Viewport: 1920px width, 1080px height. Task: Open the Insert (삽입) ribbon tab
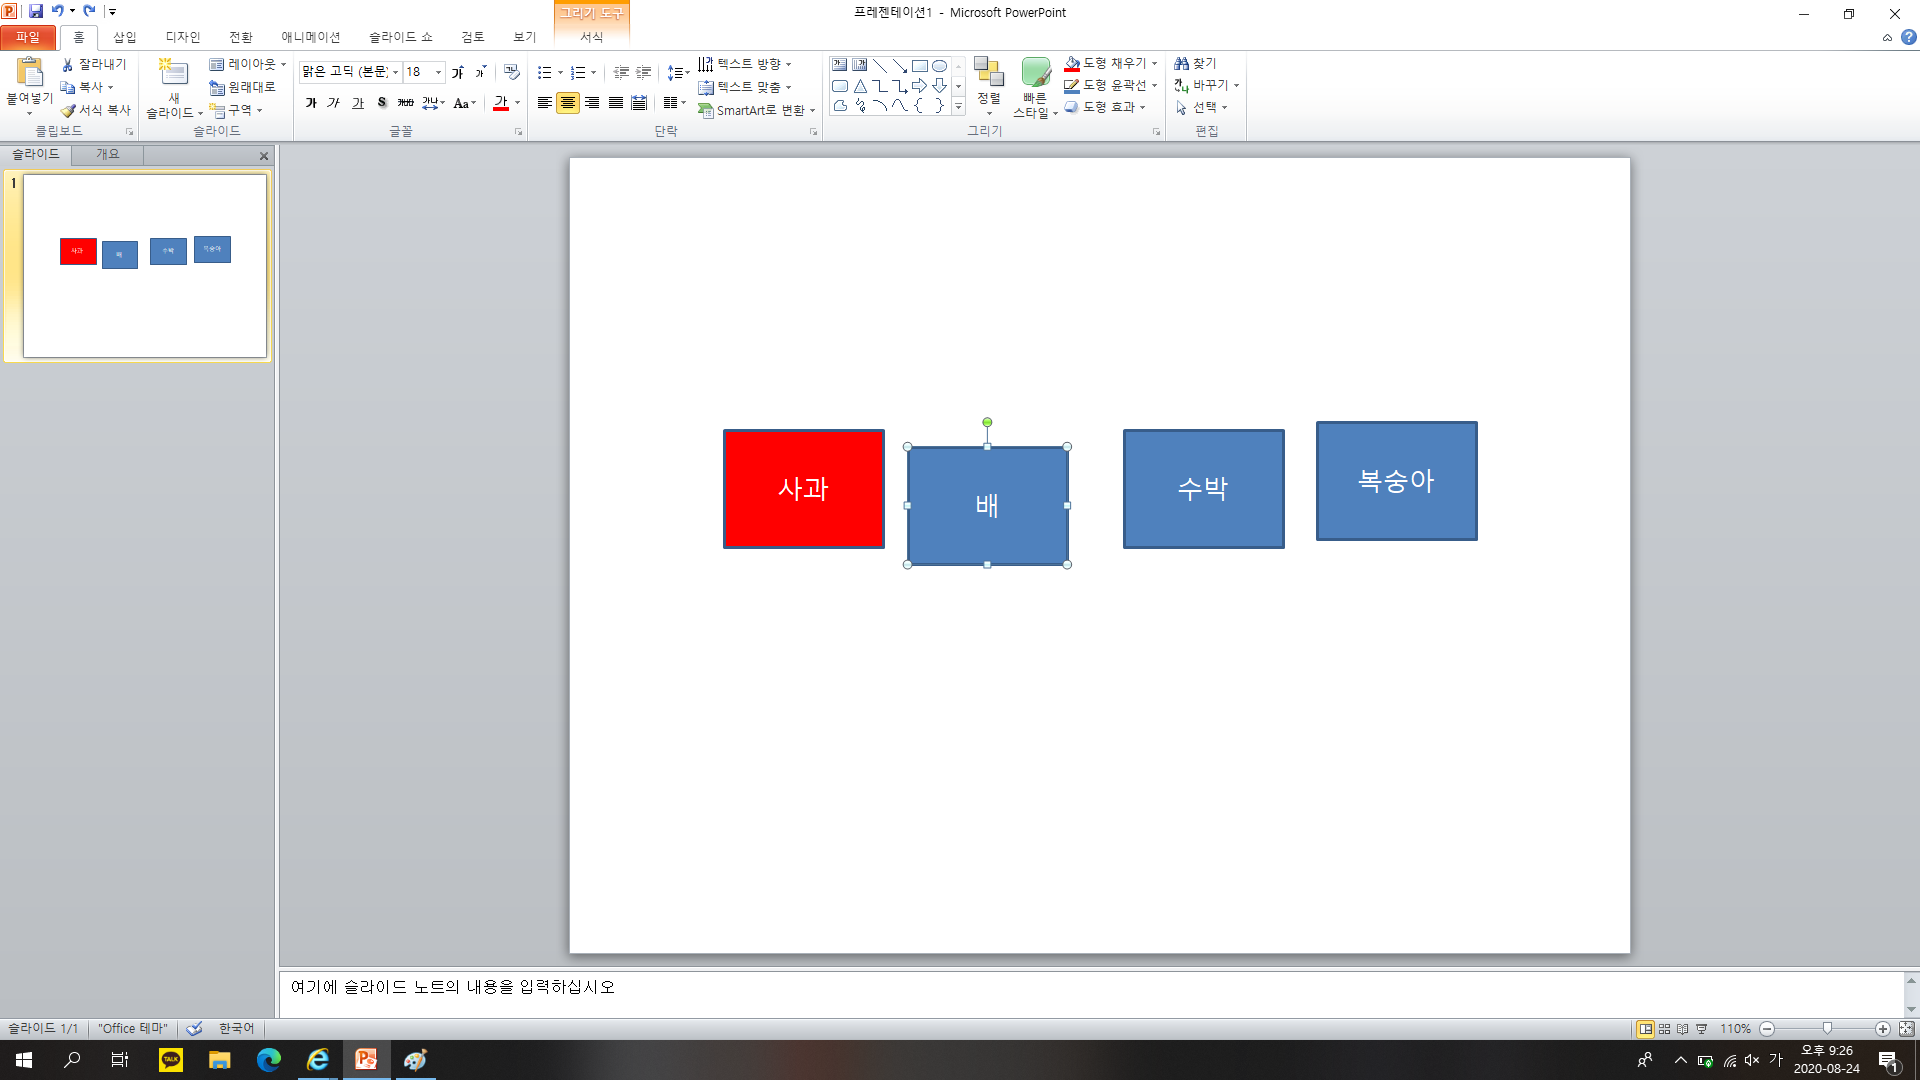(x=124, y=37)
